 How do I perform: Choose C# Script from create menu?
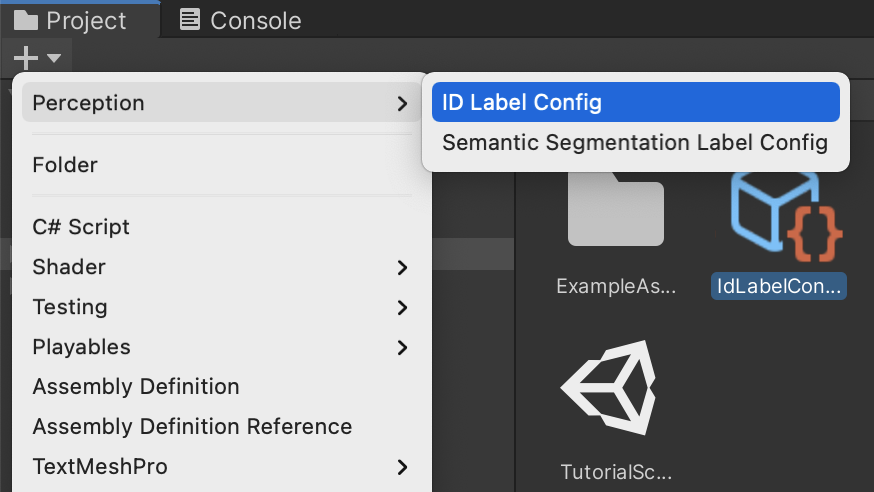(81, 227)
